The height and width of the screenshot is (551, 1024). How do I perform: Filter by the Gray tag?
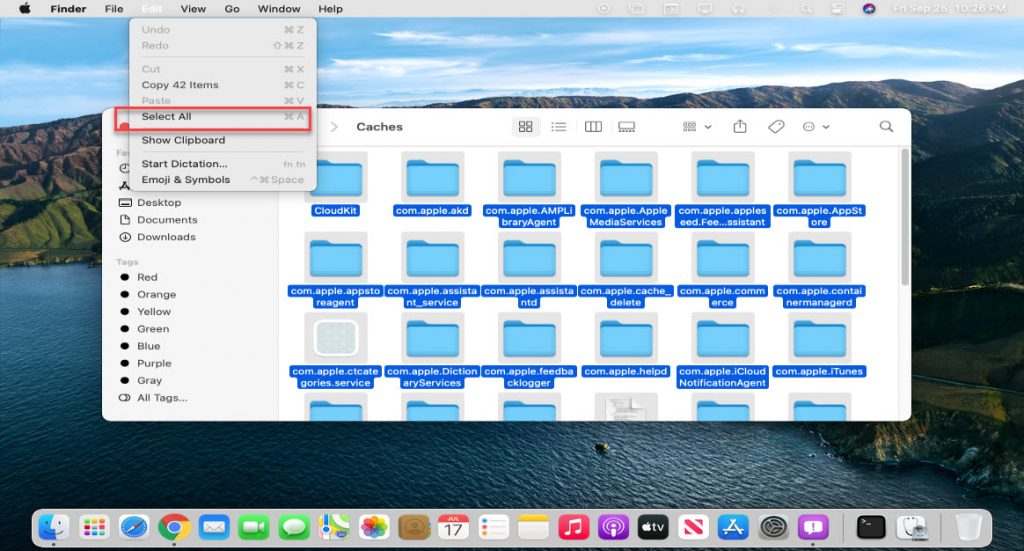pos(149,380)
